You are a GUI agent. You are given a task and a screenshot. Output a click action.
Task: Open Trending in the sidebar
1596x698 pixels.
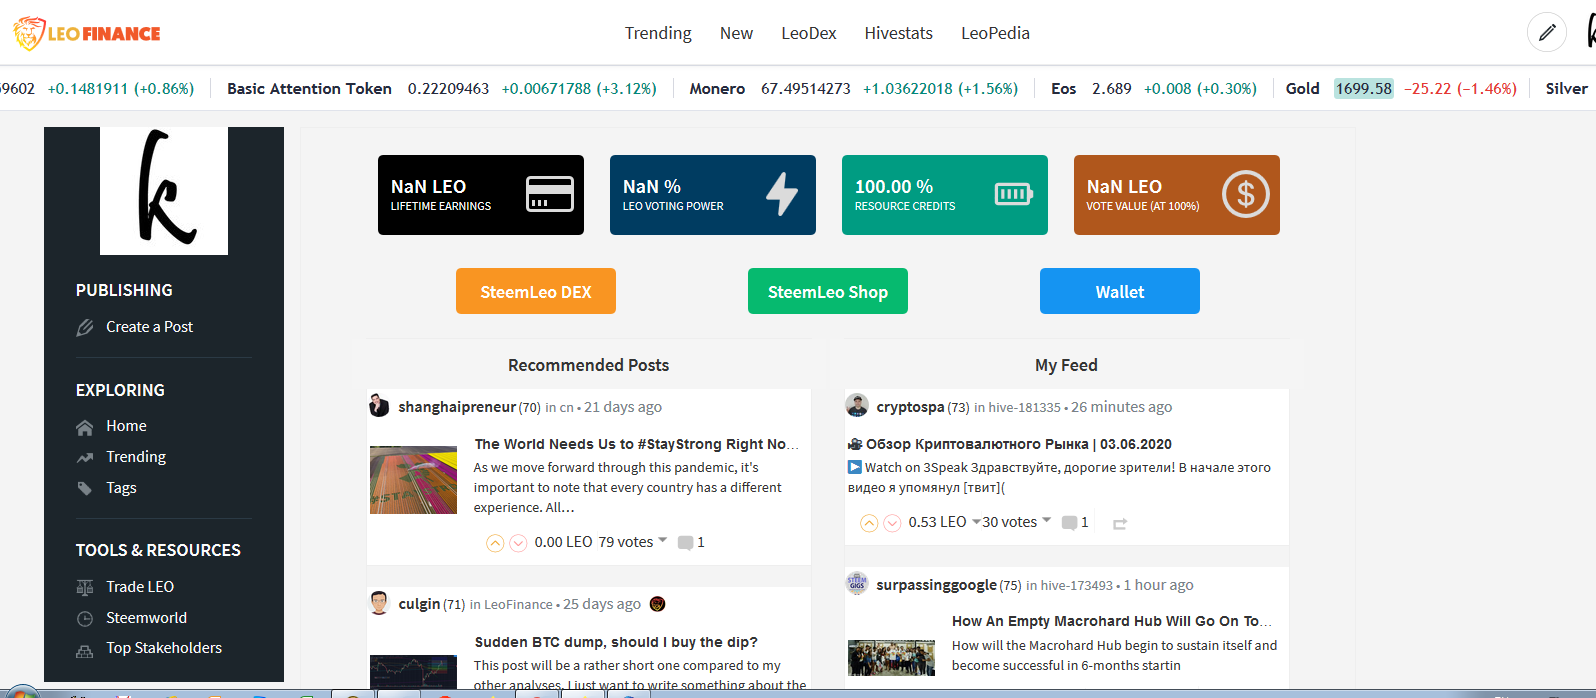[136, 457]
